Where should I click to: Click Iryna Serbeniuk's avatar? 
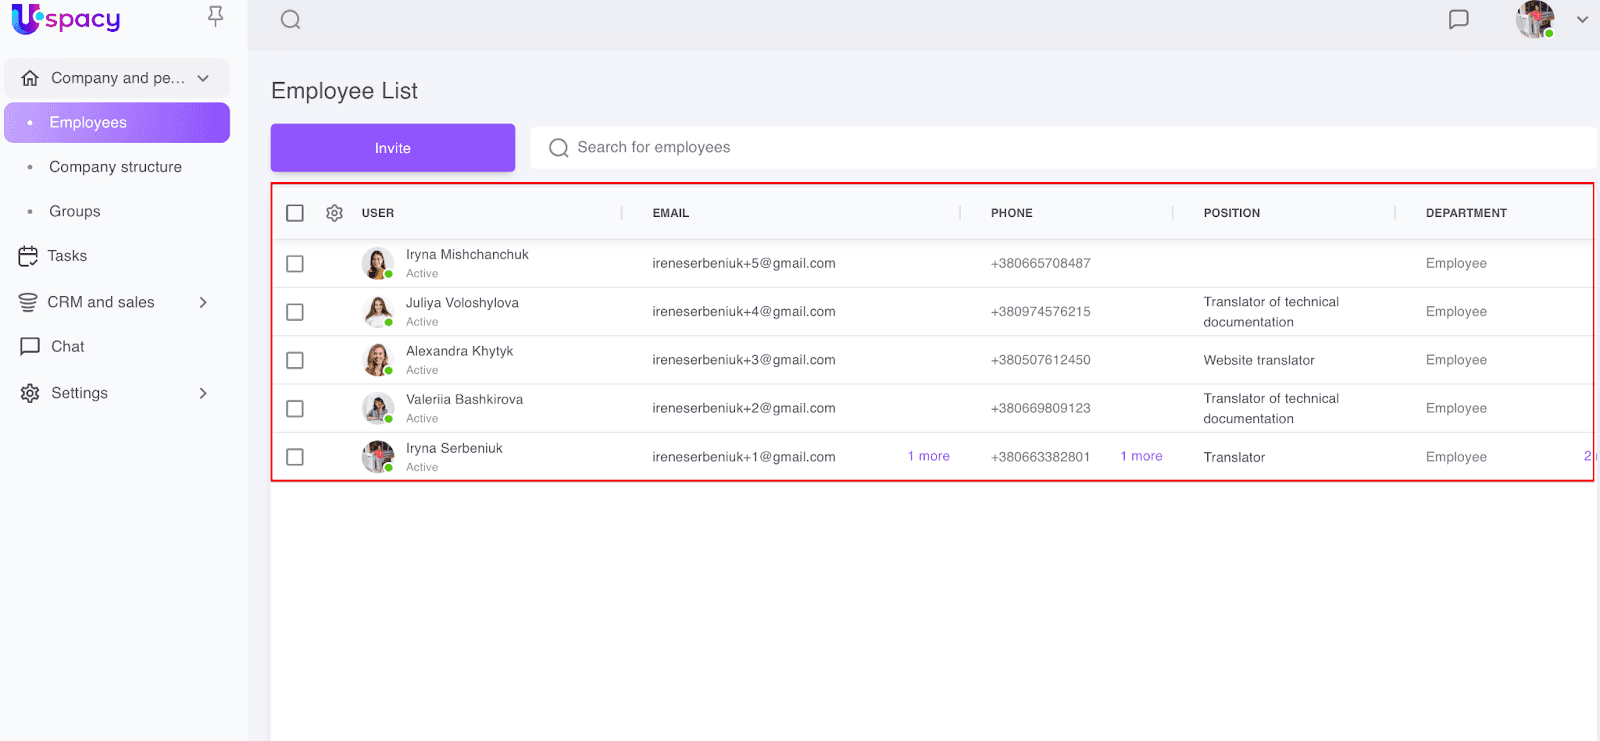377,457
